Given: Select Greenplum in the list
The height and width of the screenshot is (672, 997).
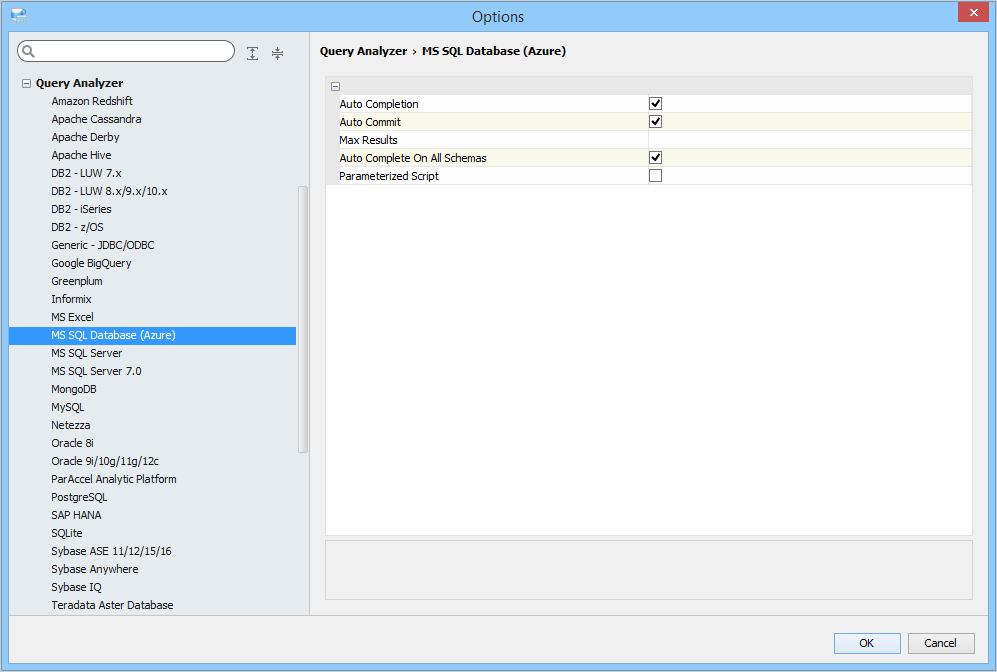Looking at the screenshot, I should [x=77, y=281].
